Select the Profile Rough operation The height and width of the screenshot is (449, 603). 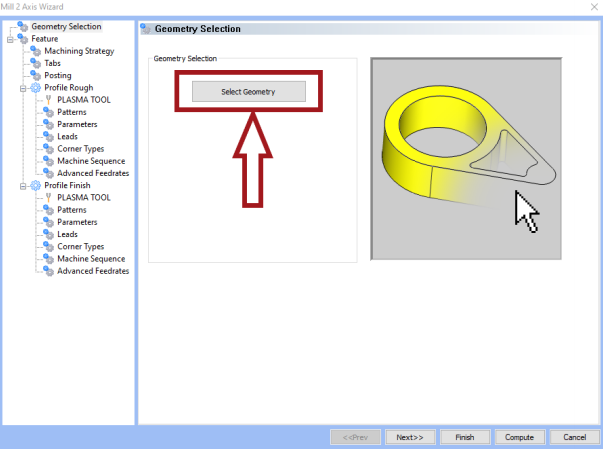point(68,88)
